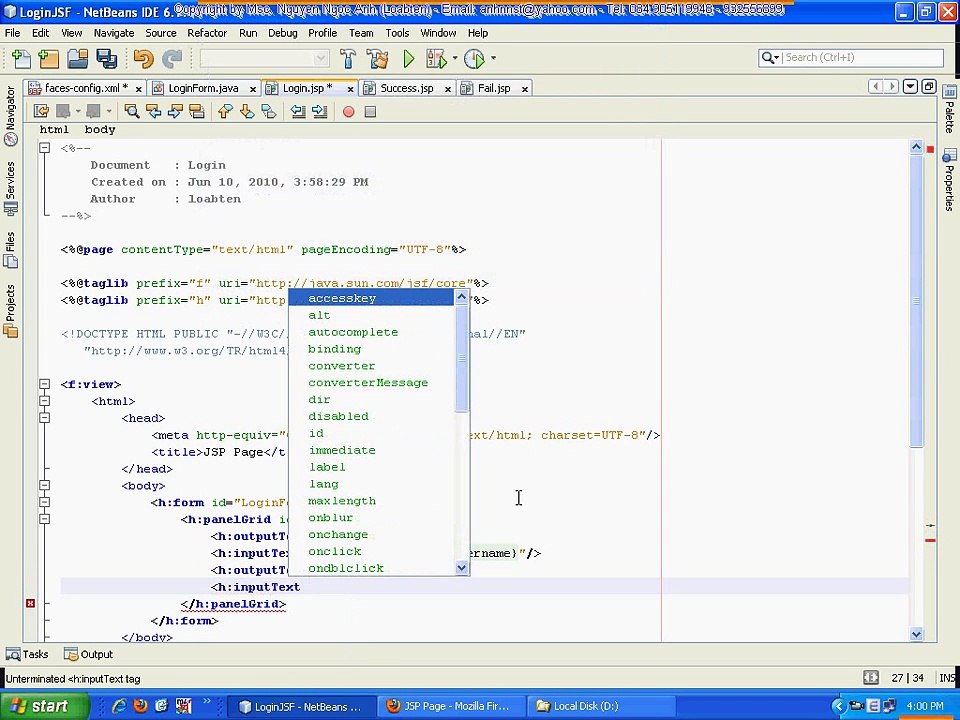Toggle the Highlight Search icon
This screenshot has width=960, height=720.
(197, 111)
